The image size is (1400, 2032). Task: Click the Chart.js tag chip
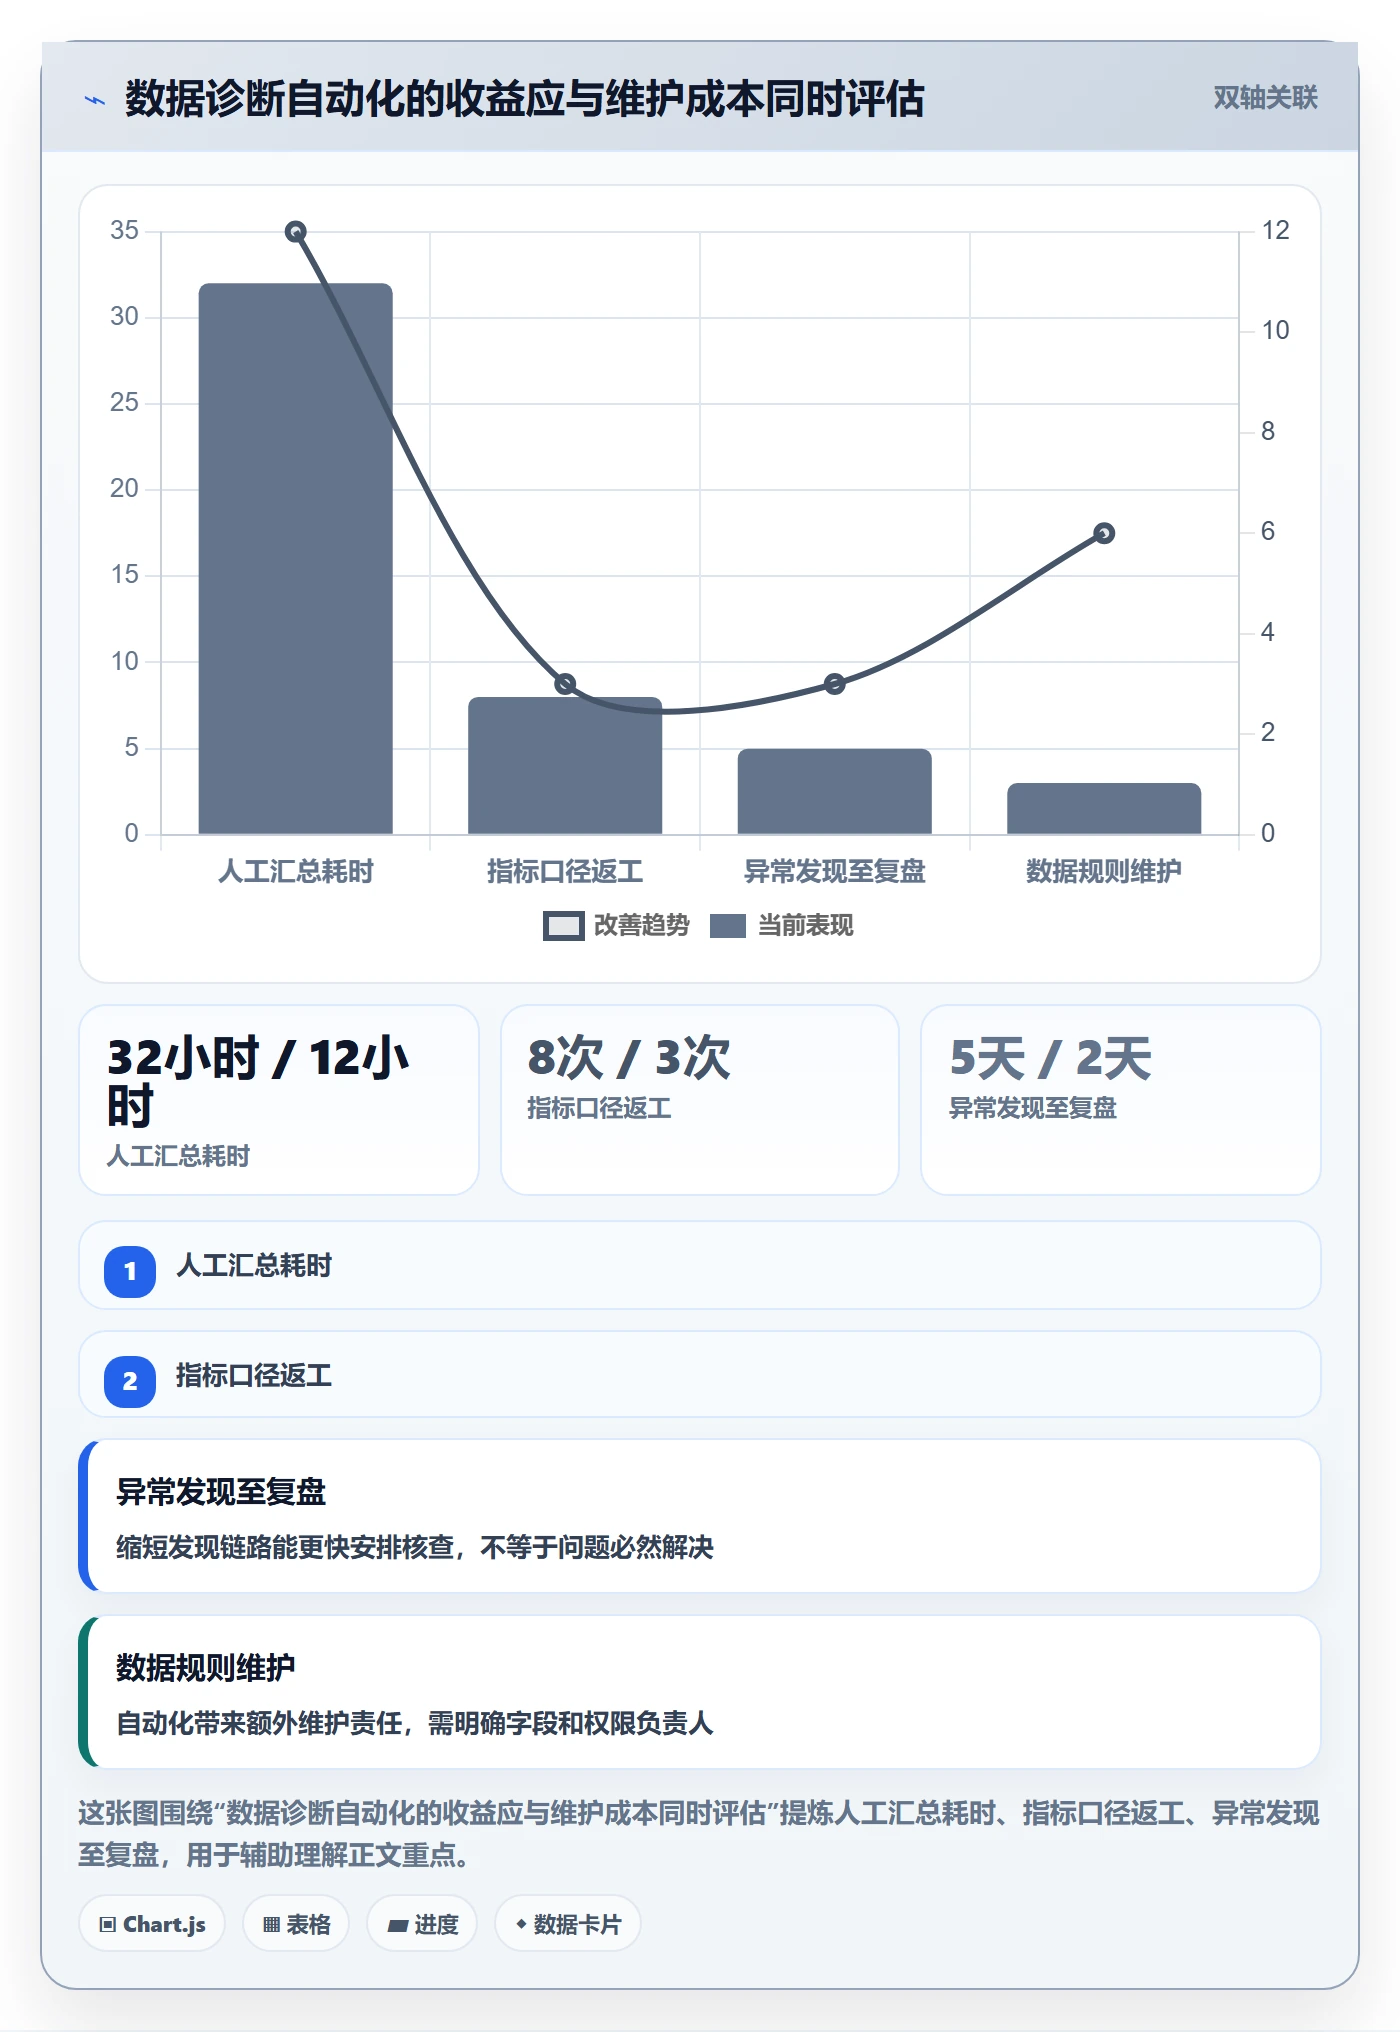(x=152, y=1924)
